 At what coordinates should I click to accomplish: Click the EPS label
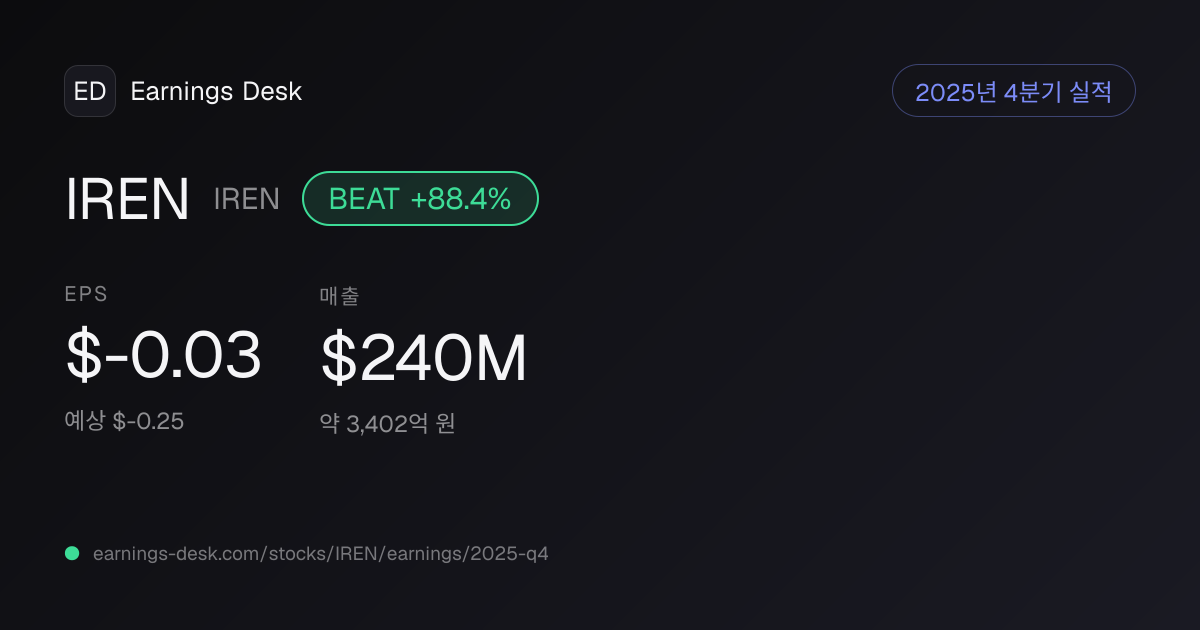coord(86,294)
